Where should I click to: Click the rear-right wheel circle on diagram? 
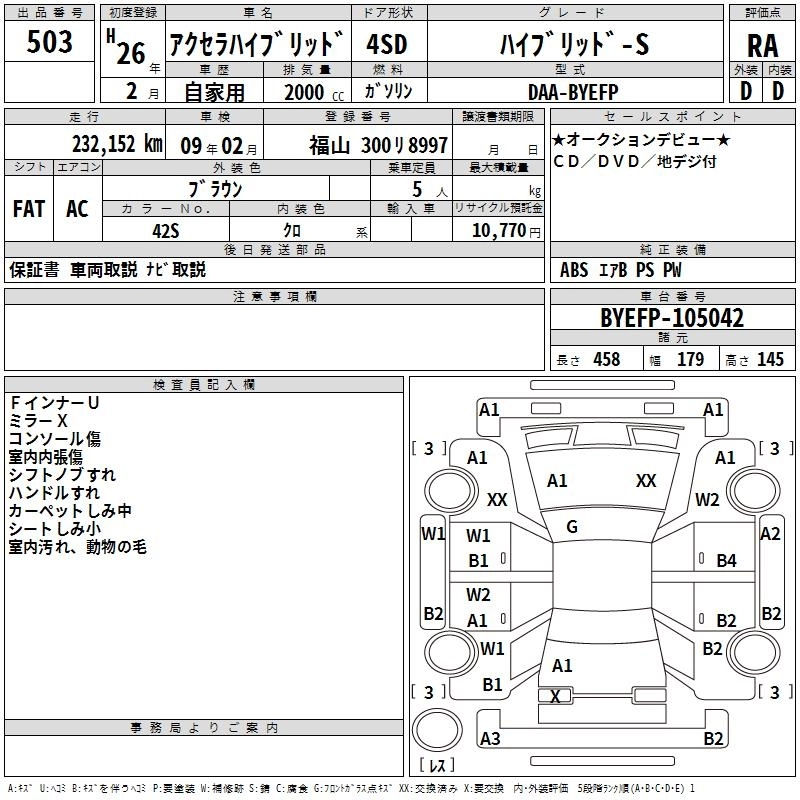pyautogui.click(x=753, y=652)
